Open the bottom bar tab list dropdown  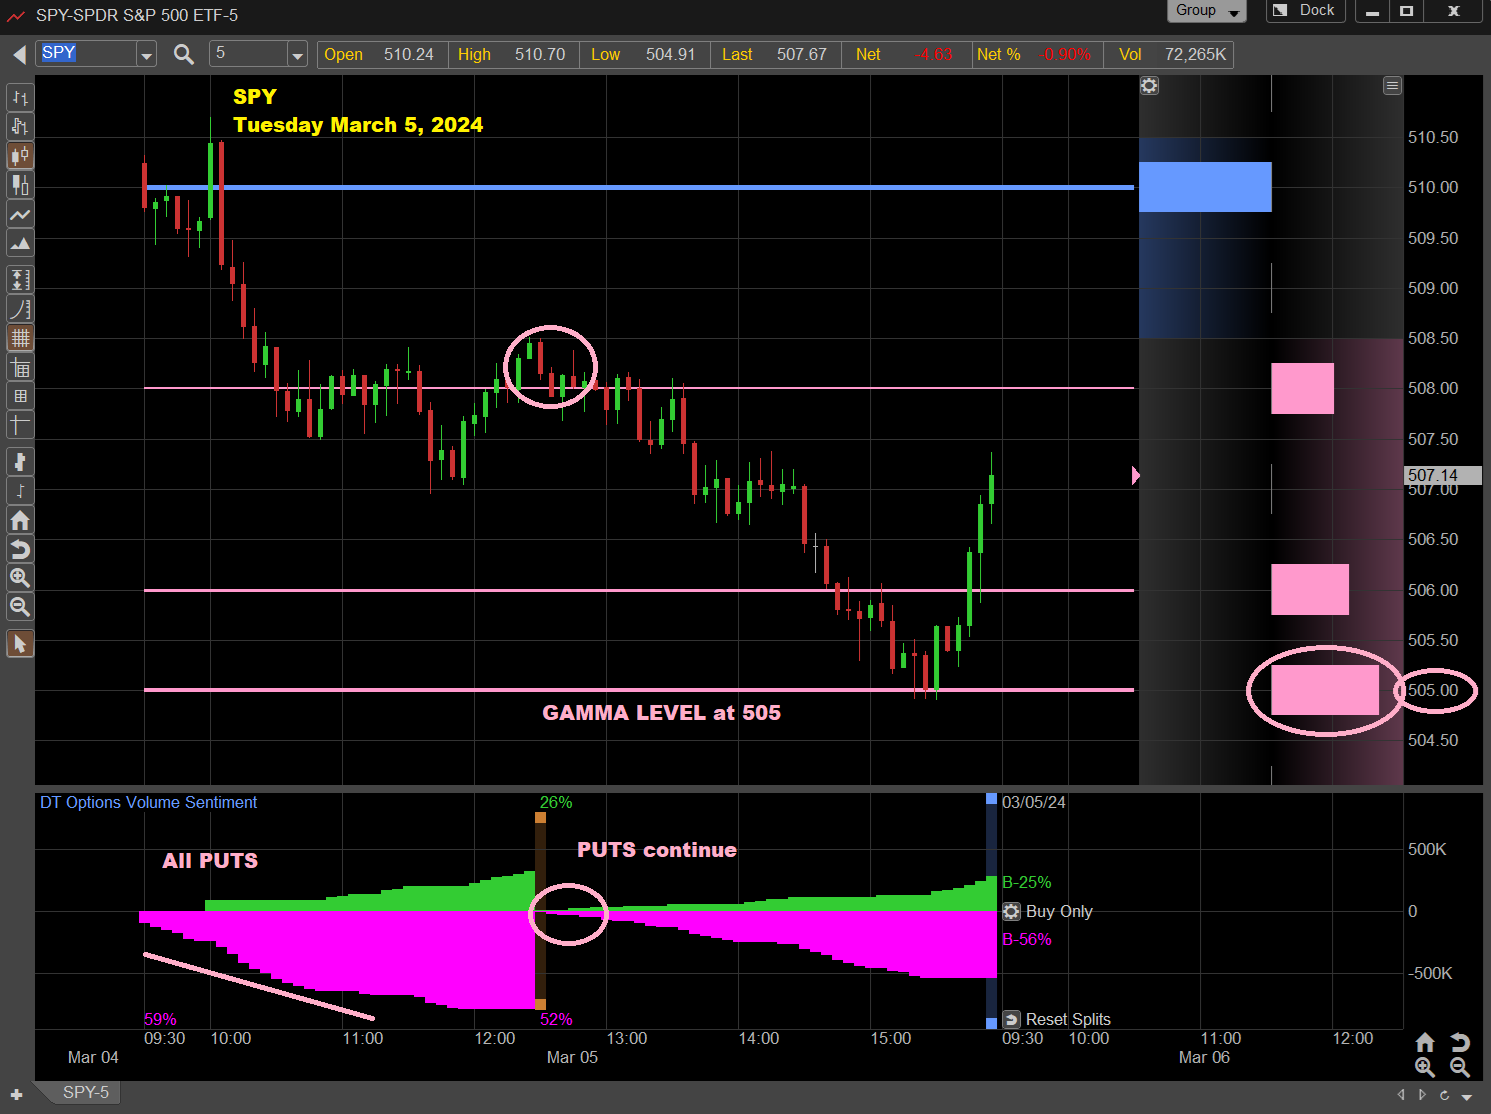[x=1468, y=1096]
